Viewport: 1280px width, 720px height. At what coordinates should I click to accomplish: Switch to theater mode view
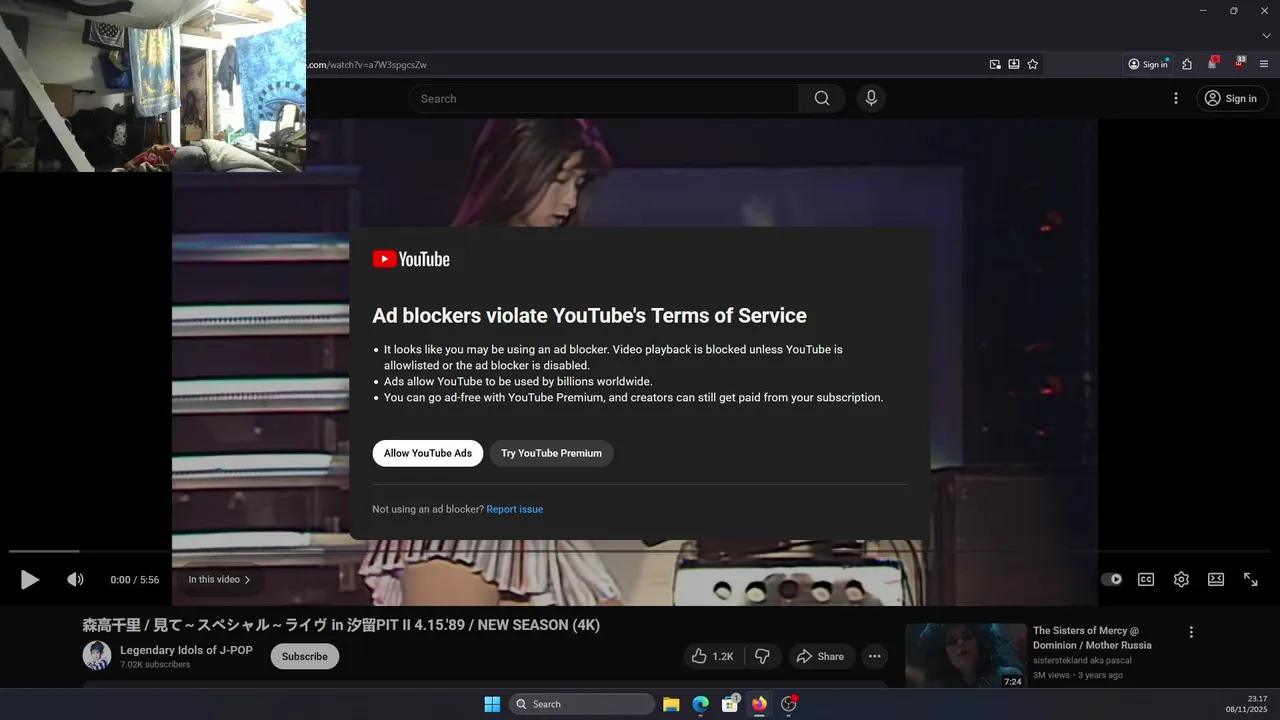pos(1216,579)
